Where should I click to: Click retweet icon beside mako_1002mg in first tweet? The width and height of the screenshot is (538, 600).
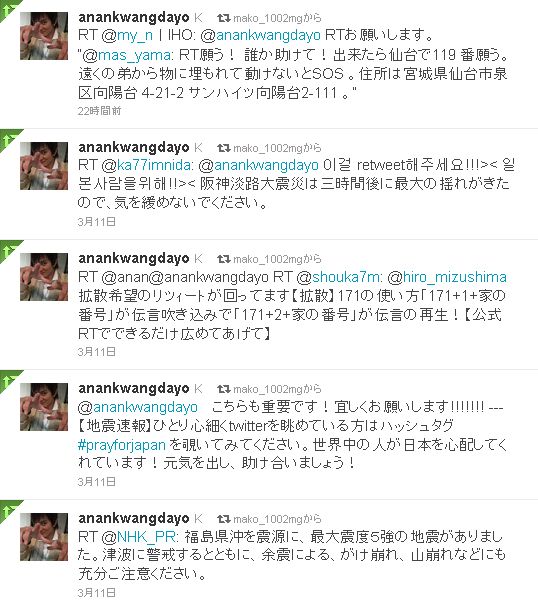point(223,18)
